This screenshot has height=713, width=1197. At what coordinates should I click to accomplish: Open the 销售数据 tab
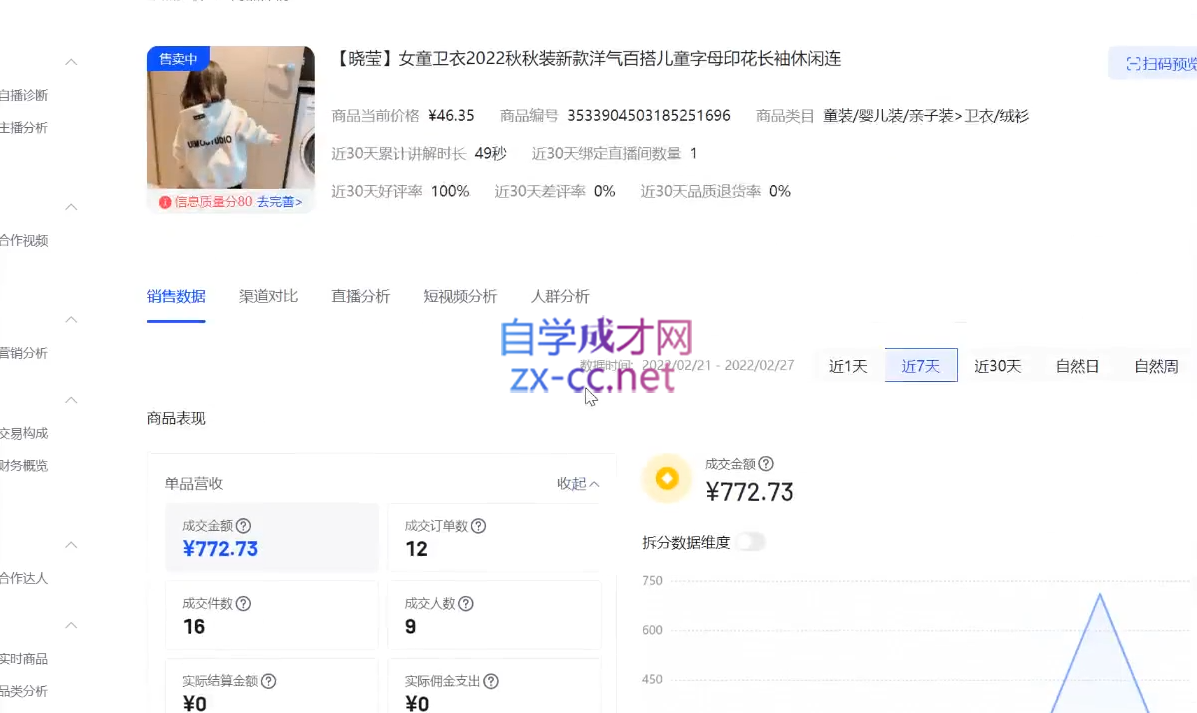tap(176, 296)
